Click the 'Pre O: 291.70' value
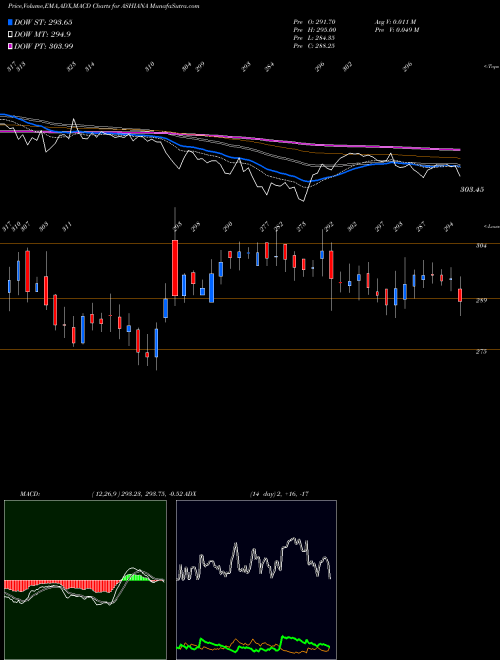Image resolution: width=500 pixels, height=660 pixels. click(x=314, y=22)
